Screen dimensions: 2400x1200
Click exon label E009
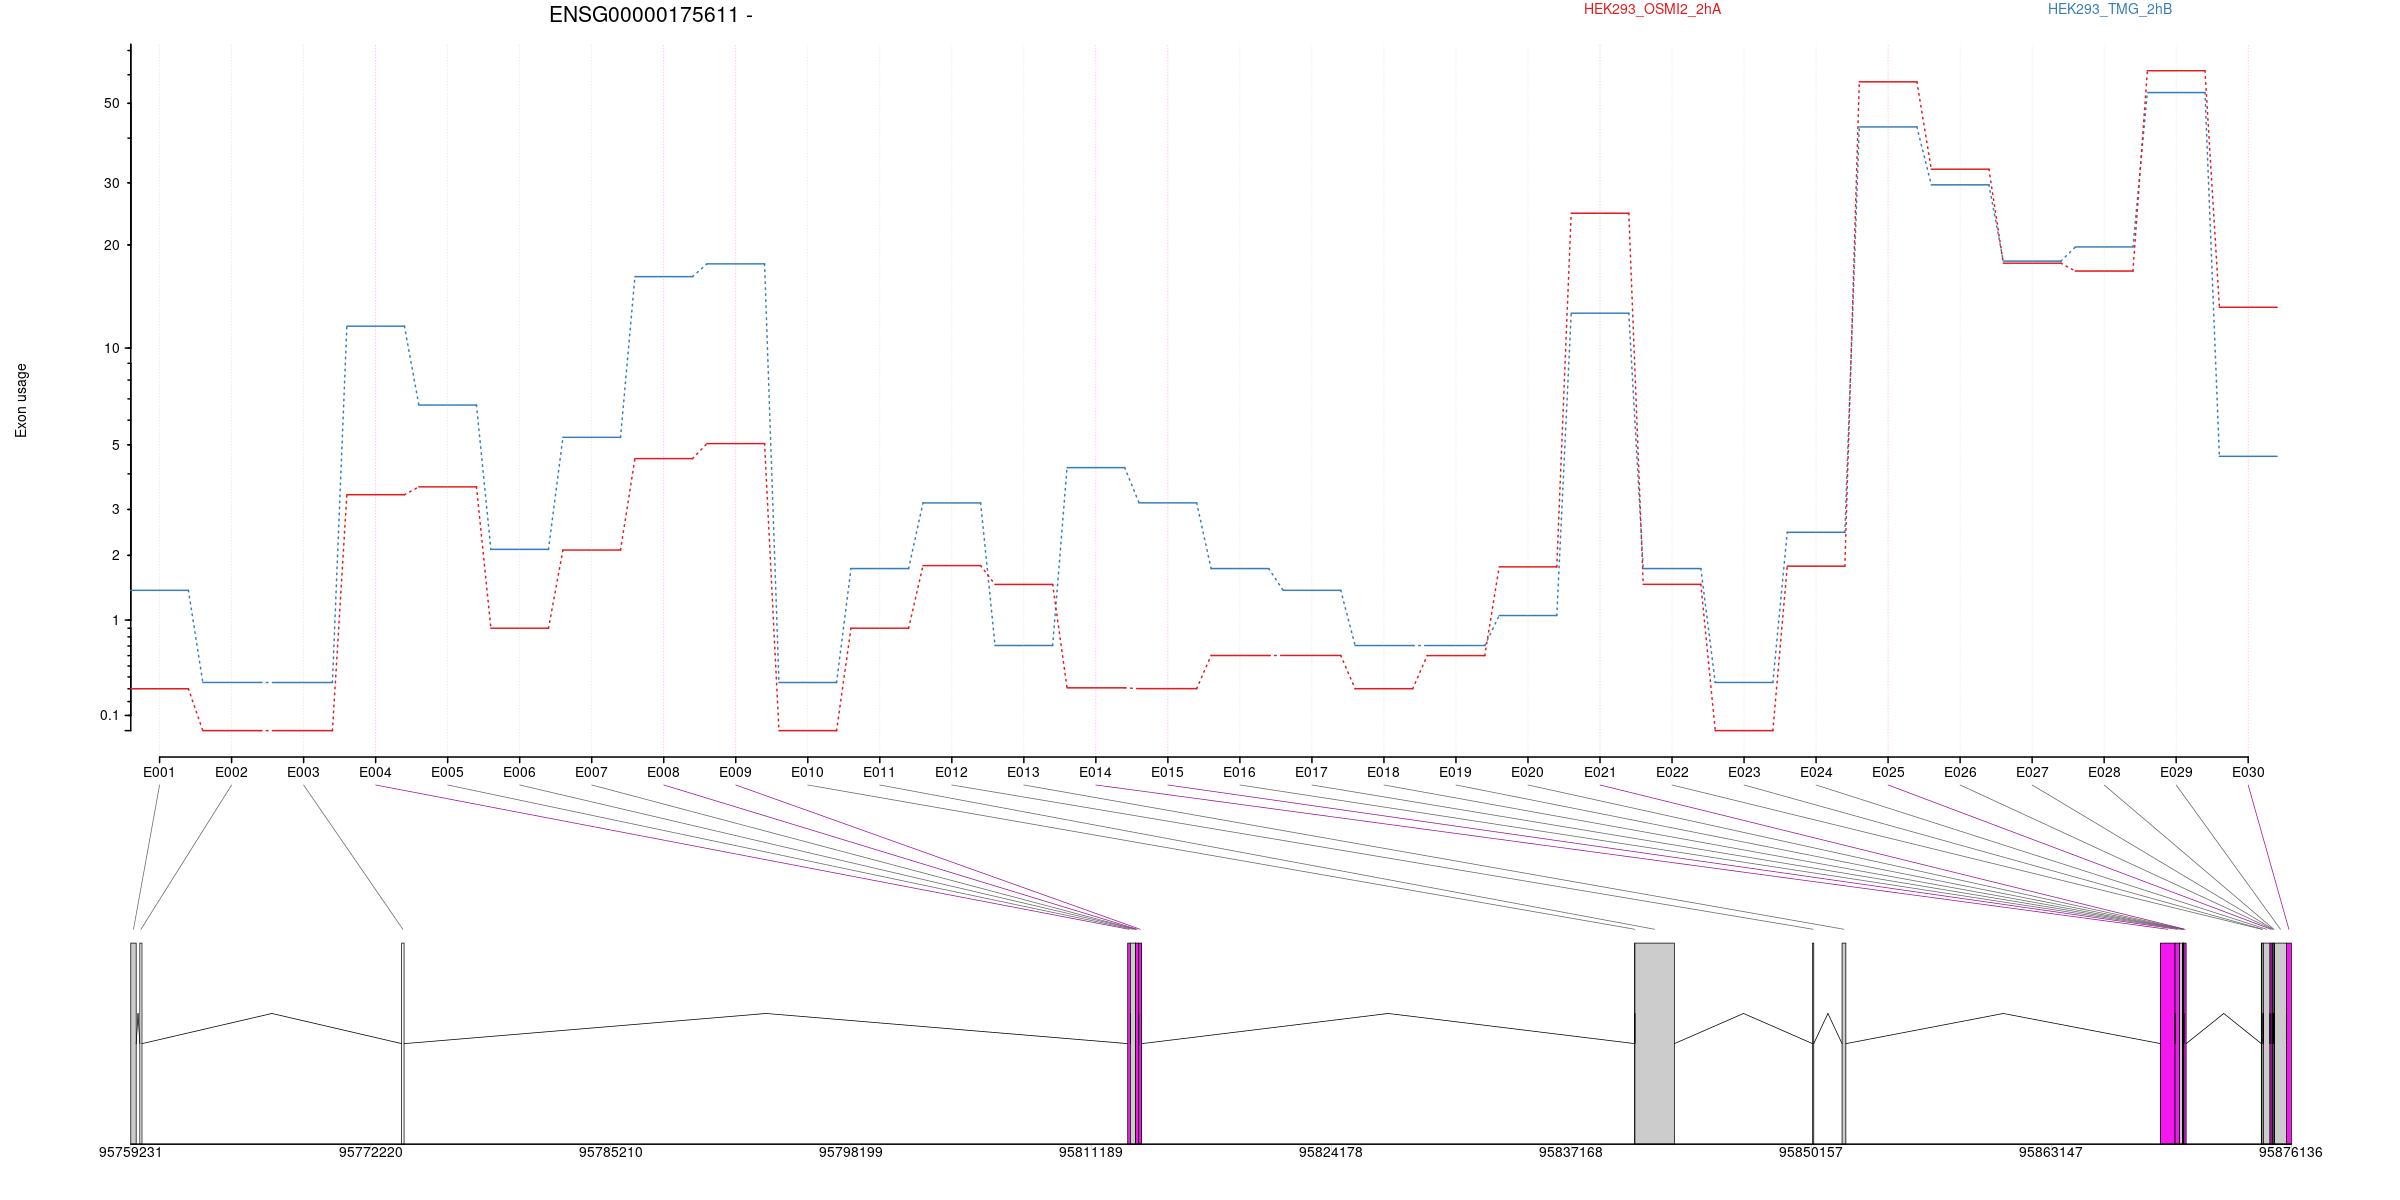point(735,772)
